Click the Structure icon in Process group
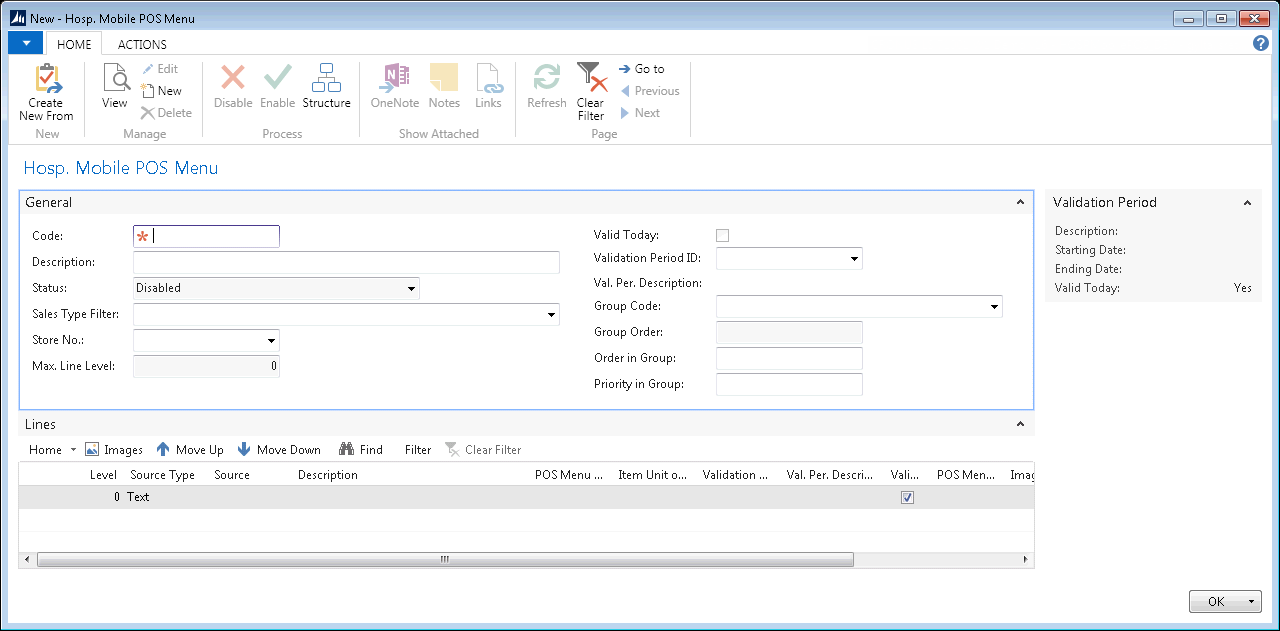Viewport: 1280px width, 631px height. 326,78
